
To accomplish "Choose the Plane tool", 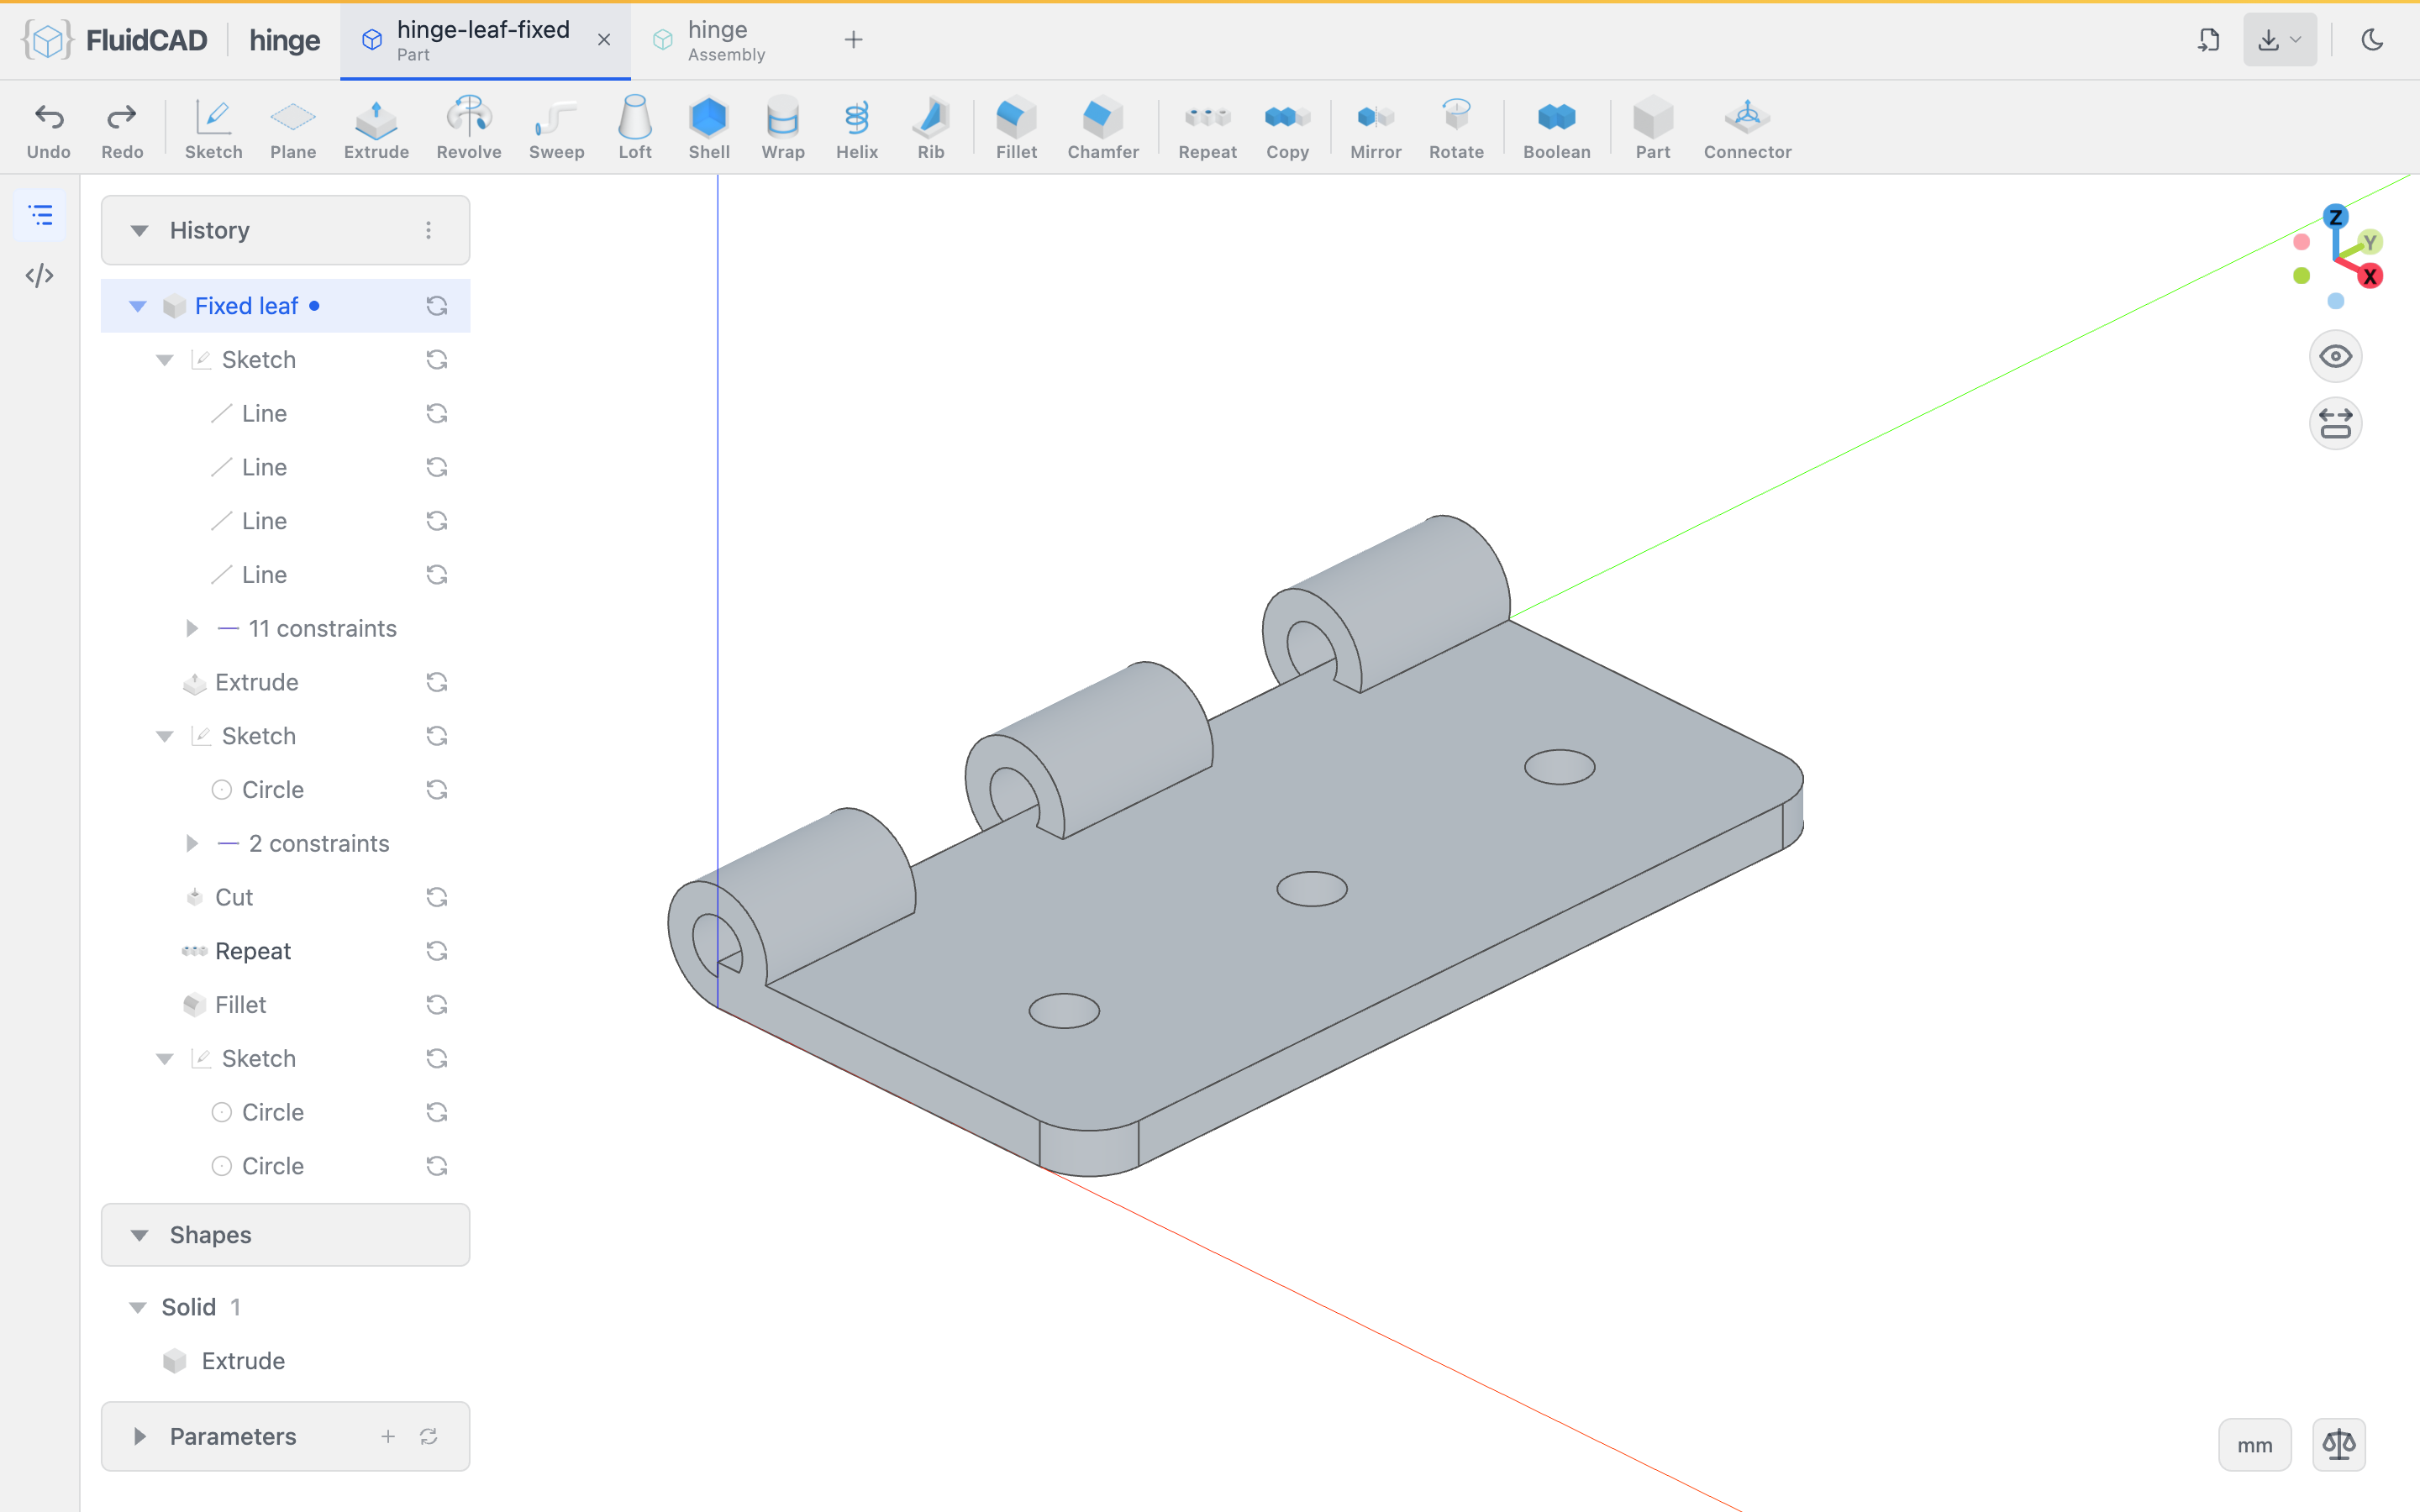I will (x=293, y=128).
